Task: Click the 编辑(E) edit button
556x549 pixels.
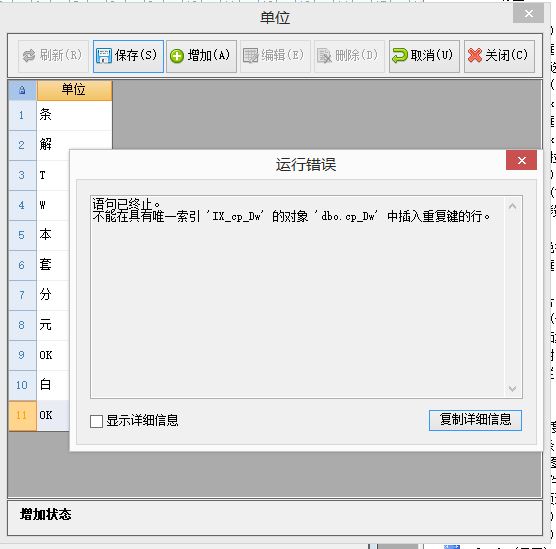Action: click(275, 56)
